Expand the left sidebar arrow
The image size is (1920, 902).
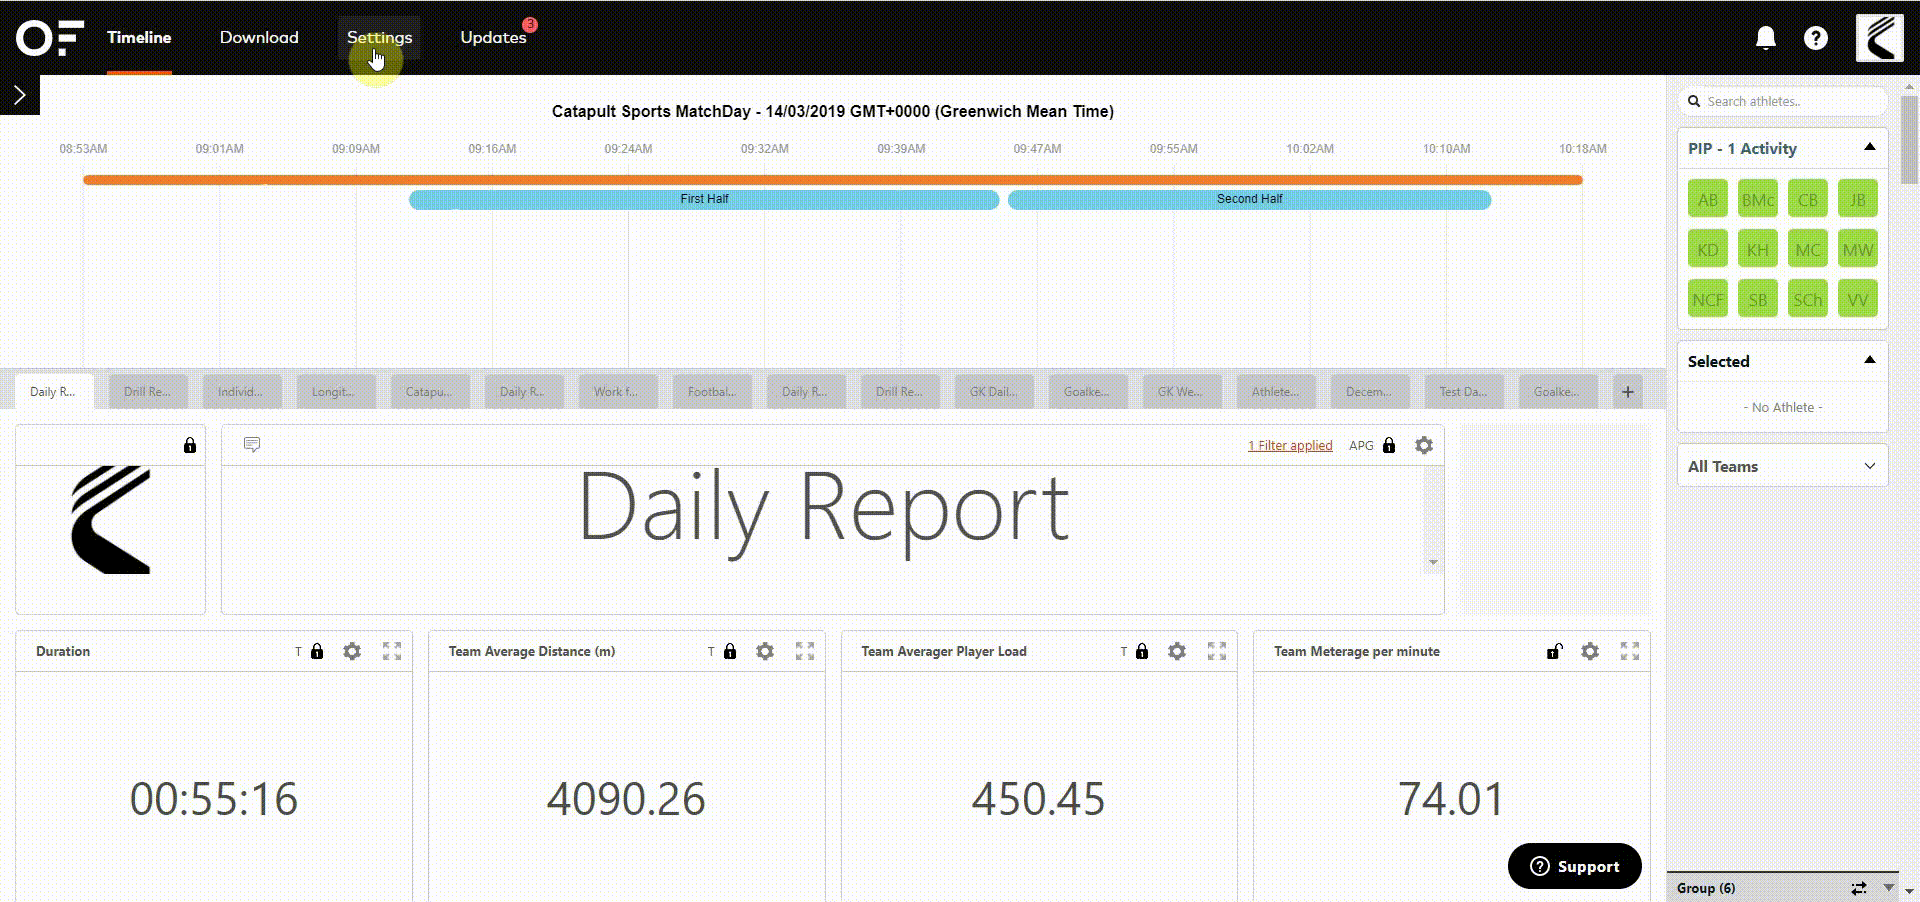tap(19, 95)
